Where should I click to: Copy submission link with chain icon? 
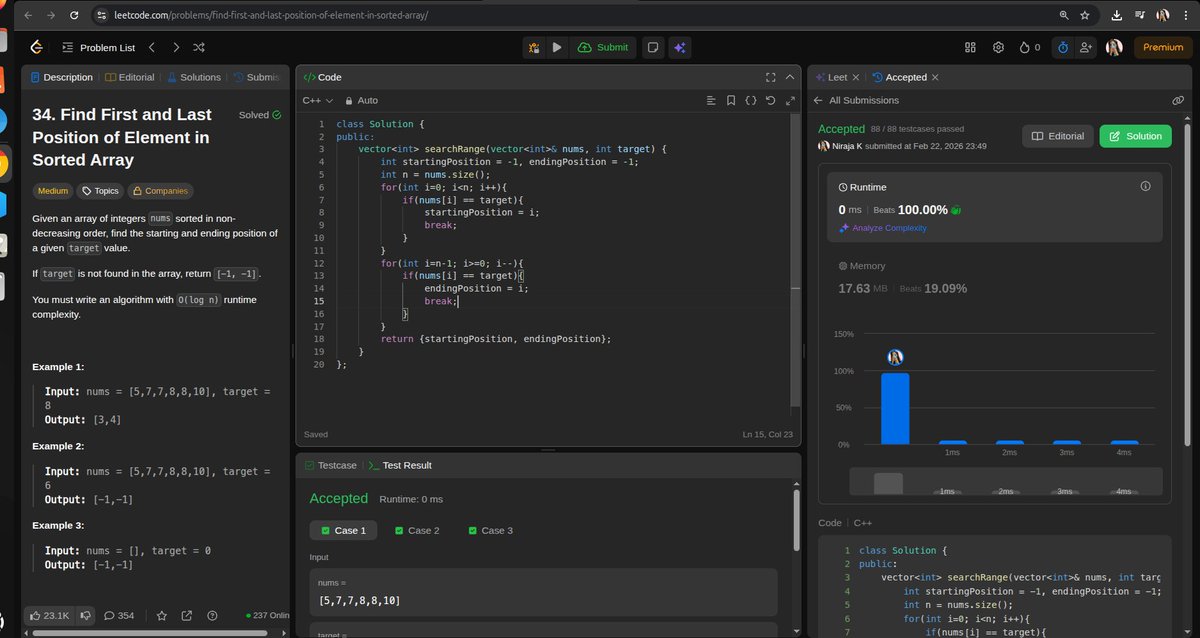[x=1178, y=100]
